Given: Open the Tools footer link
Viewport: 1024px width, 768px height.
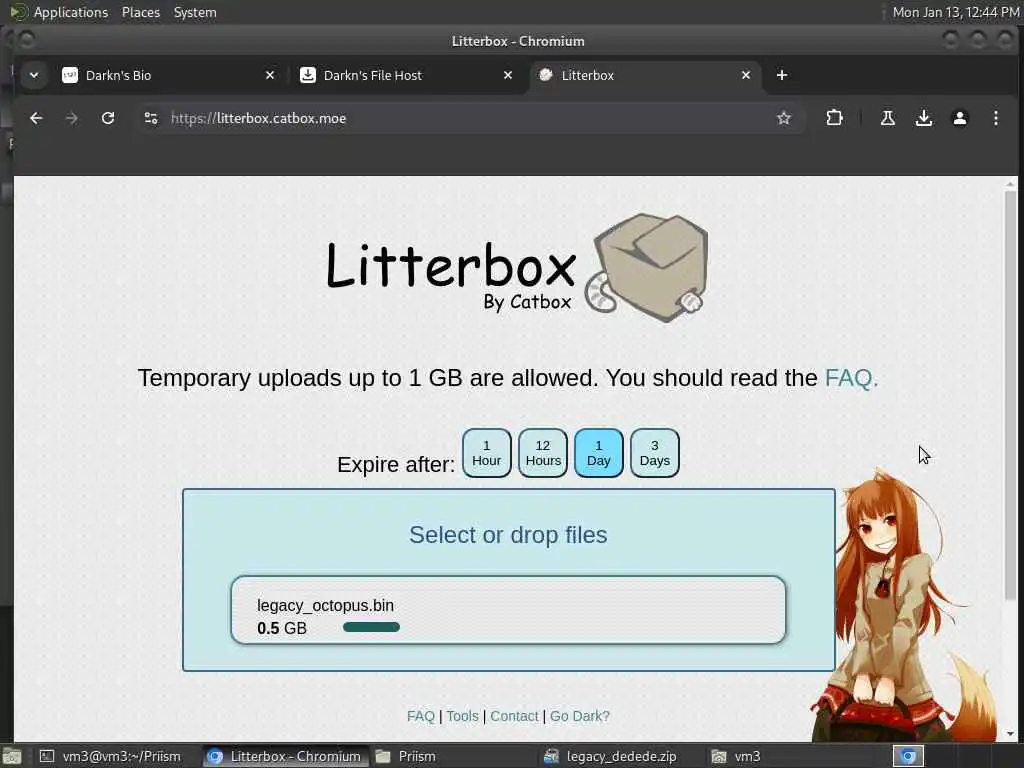Looking at the screenshot, I should 462,716.
